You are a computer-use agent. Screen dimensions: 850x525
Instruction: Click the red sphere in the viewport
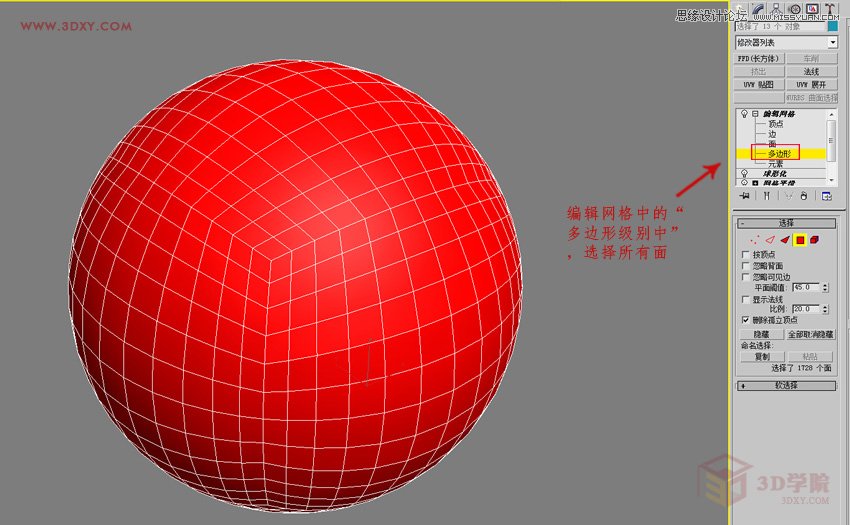[295, 286]
